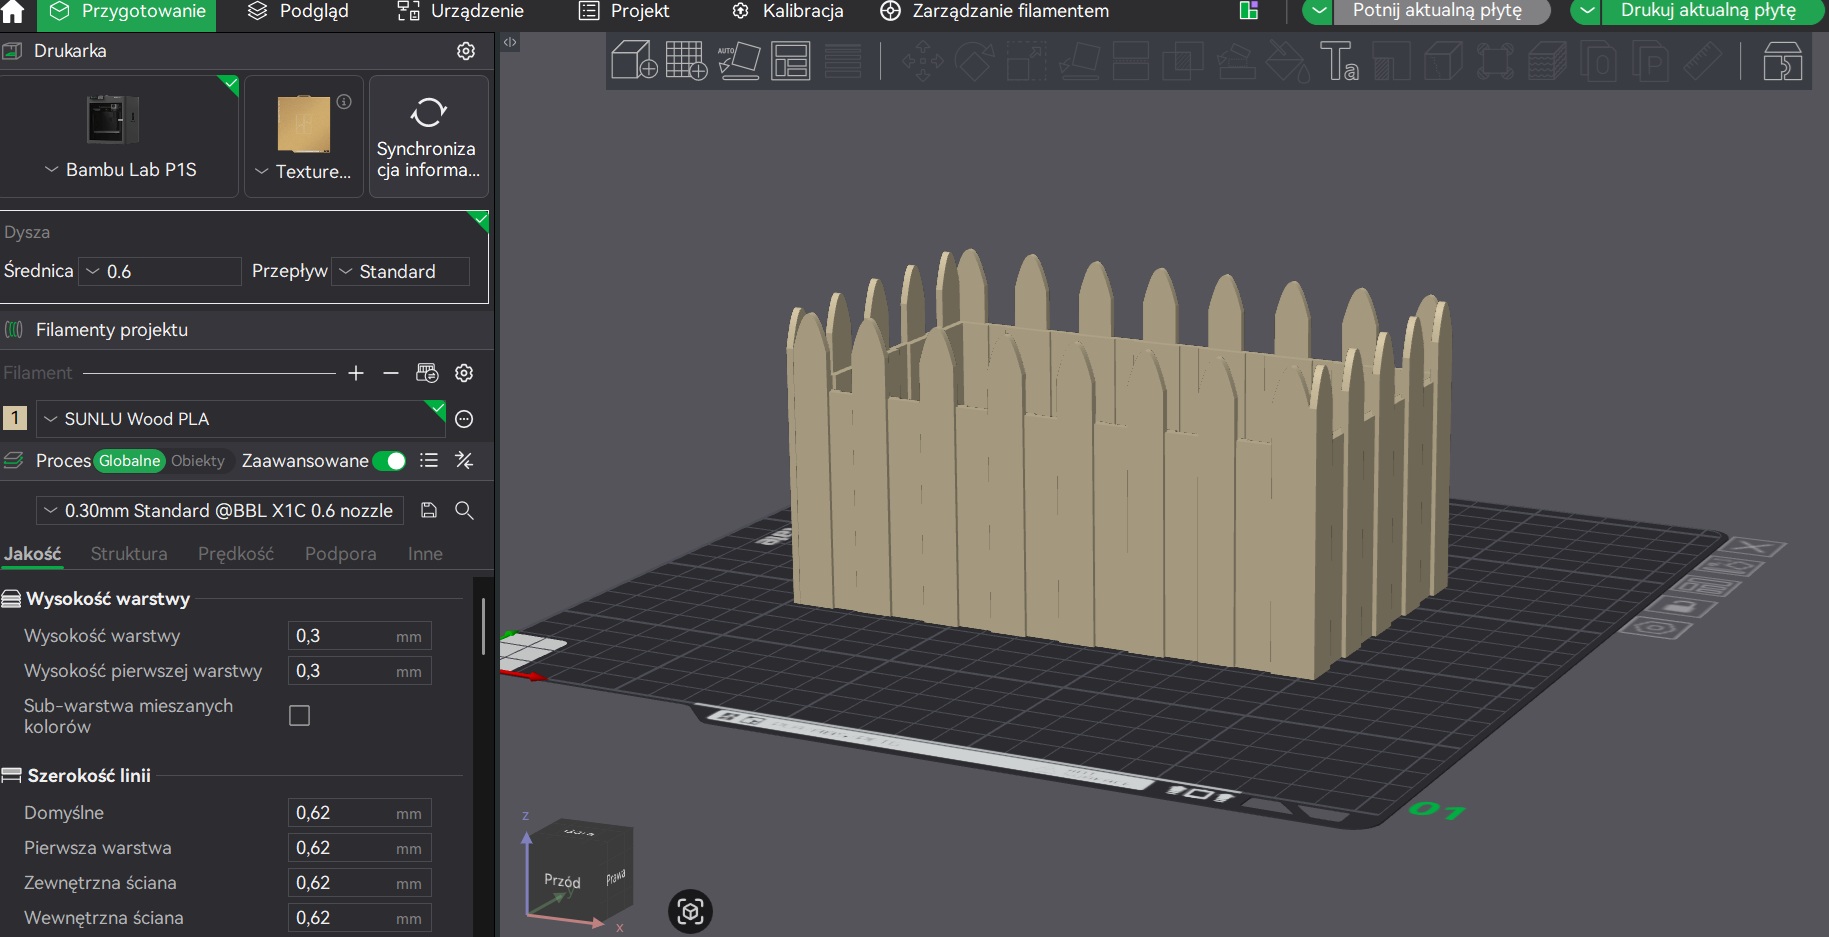Image resolution: width=1829 pixels, height=937 pixels.
Task: Save process preset with disk icon
Action: [x=429, y=510]
